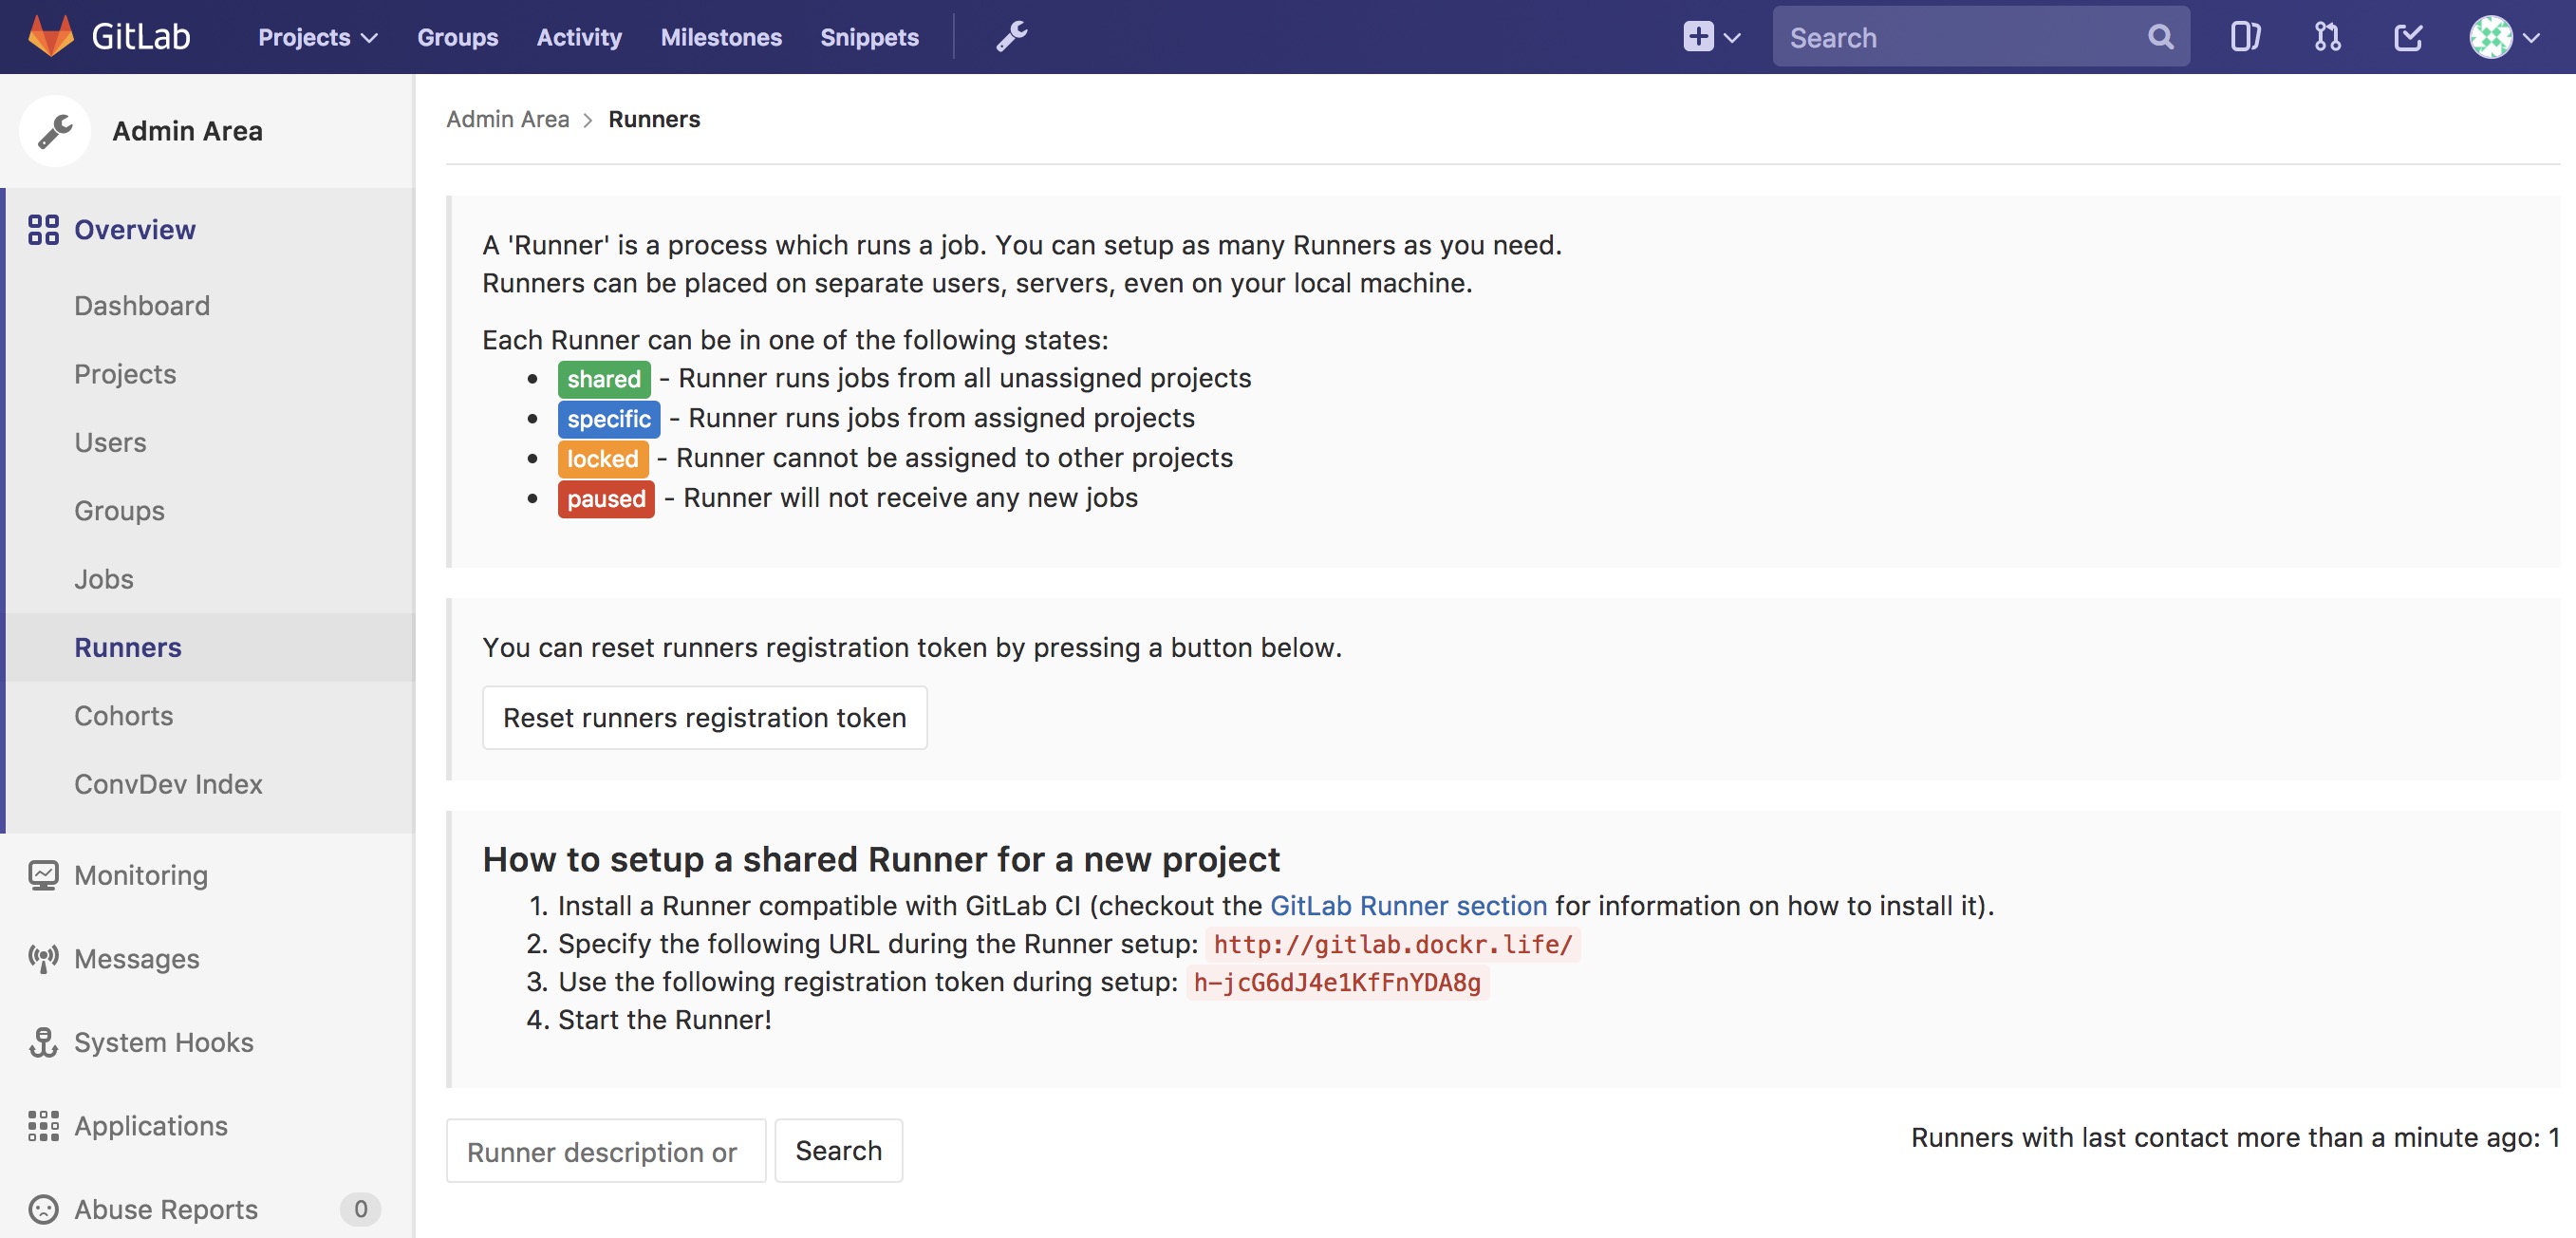Open Cohorts in the sidebar

click(x=124, y=716)
